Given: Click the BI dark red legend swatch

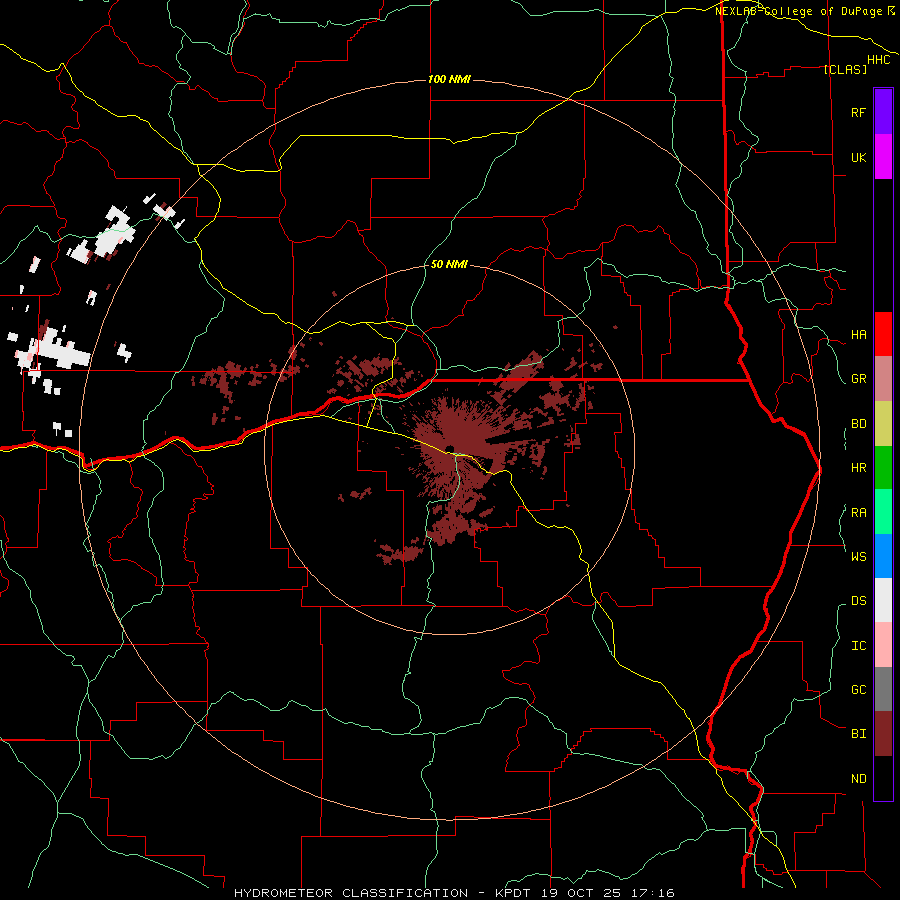Looking at the screenshot, I should click(883, 734).
